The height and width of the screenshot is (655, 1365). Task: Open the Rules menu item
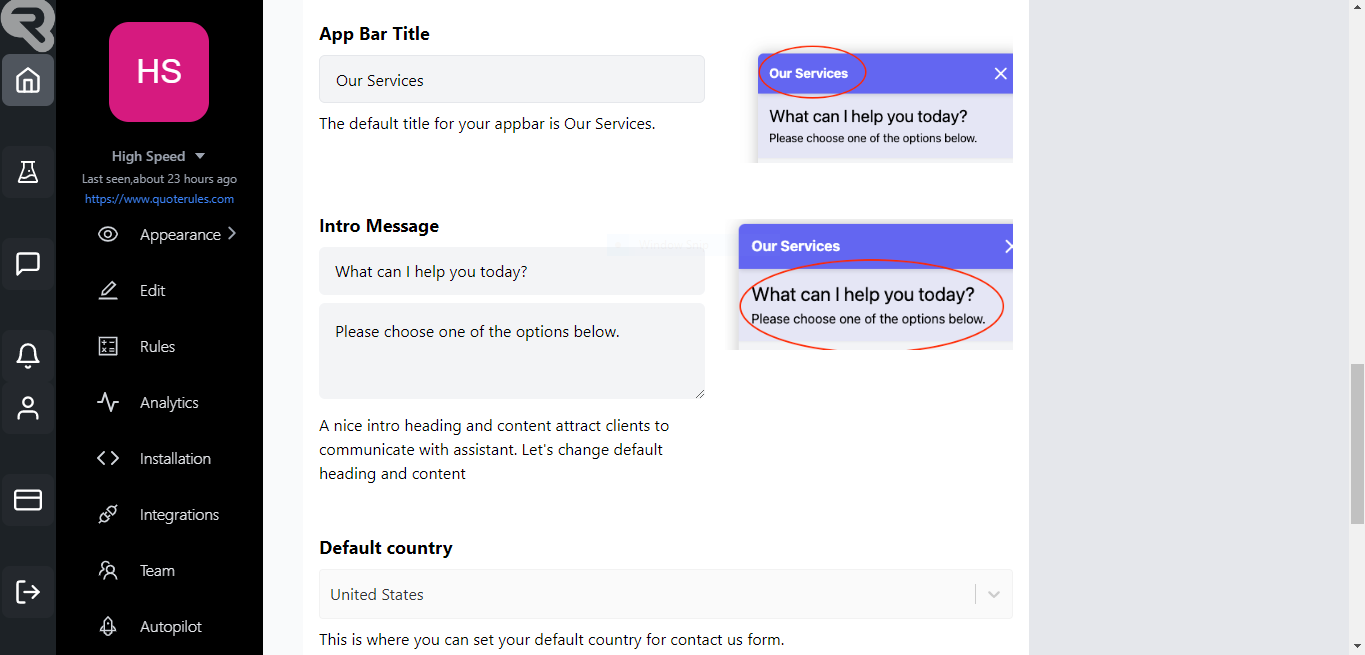pos(157,347)
